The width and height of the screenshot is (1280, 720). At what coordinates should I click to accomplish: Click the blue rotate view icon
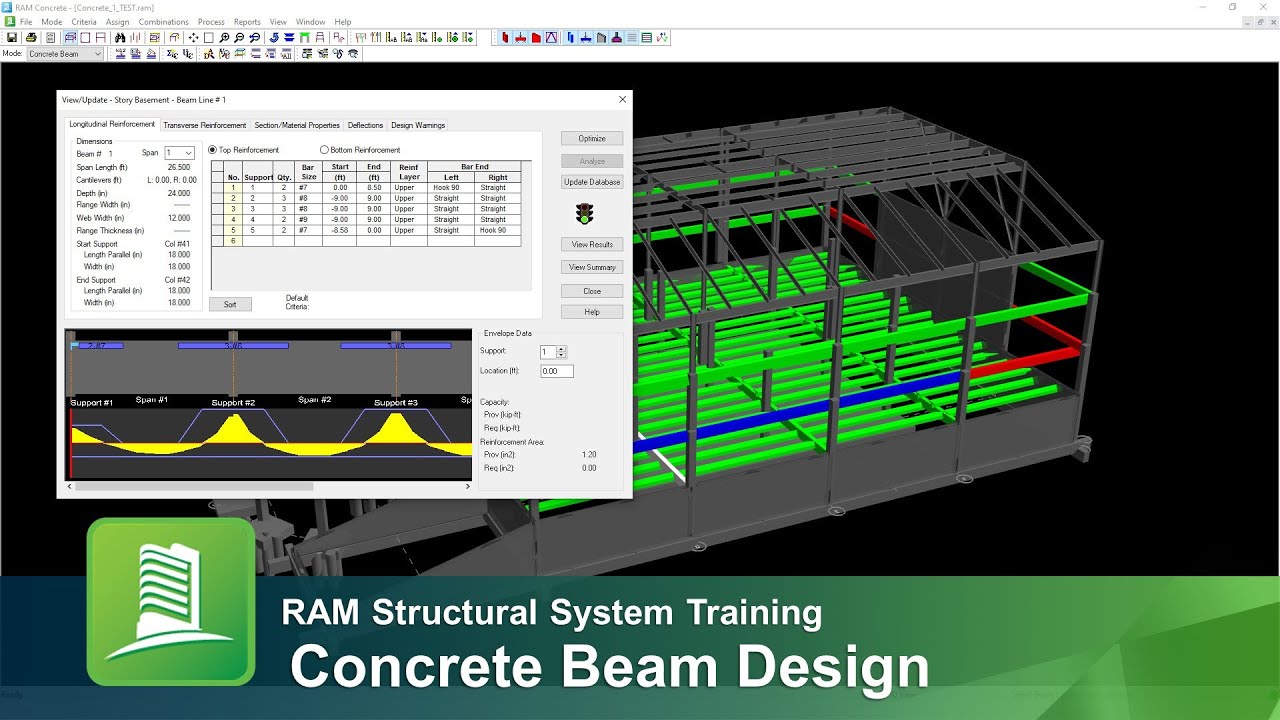click(x=274, y=38)
